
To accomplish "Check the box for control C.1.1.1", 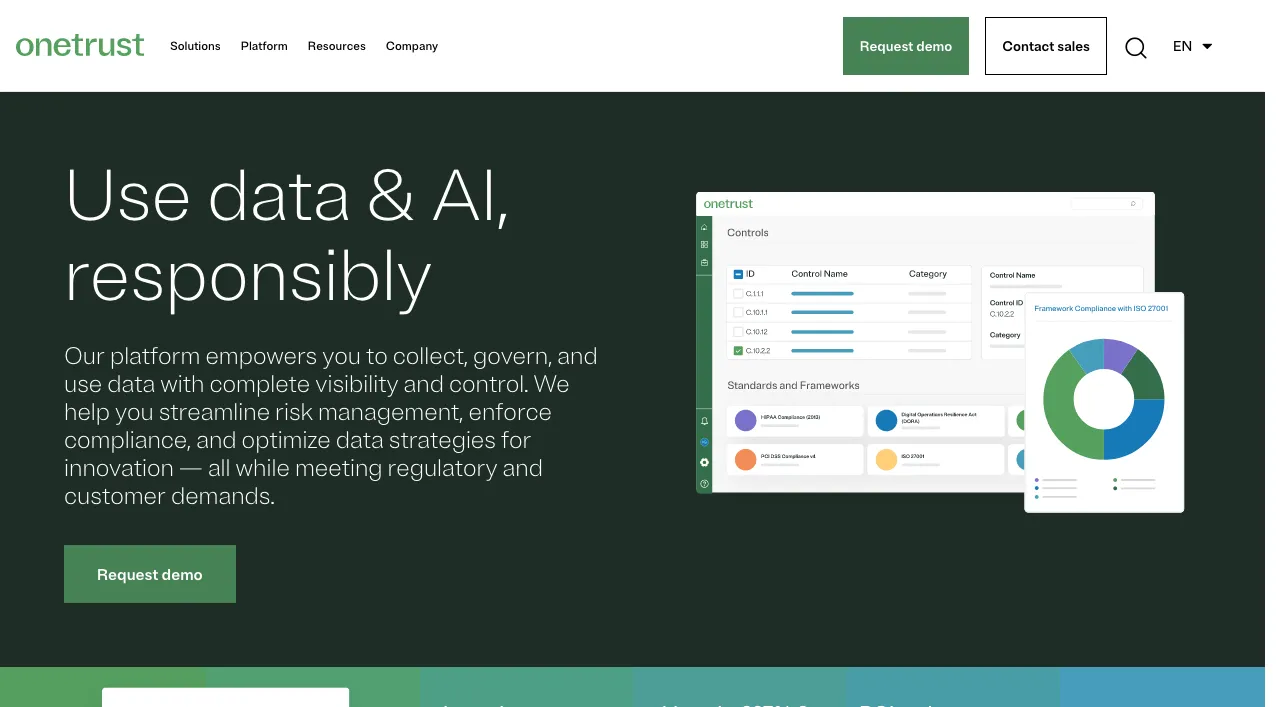I will point(738,294).
